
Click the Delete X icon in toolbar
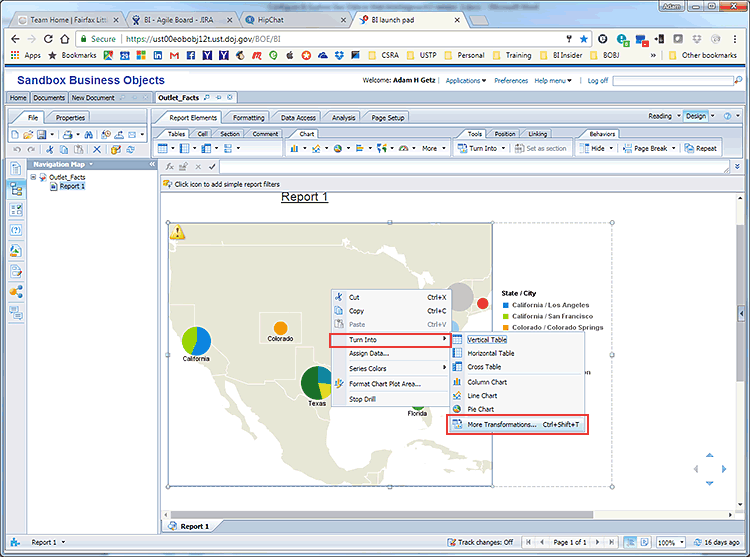(97, 150)
